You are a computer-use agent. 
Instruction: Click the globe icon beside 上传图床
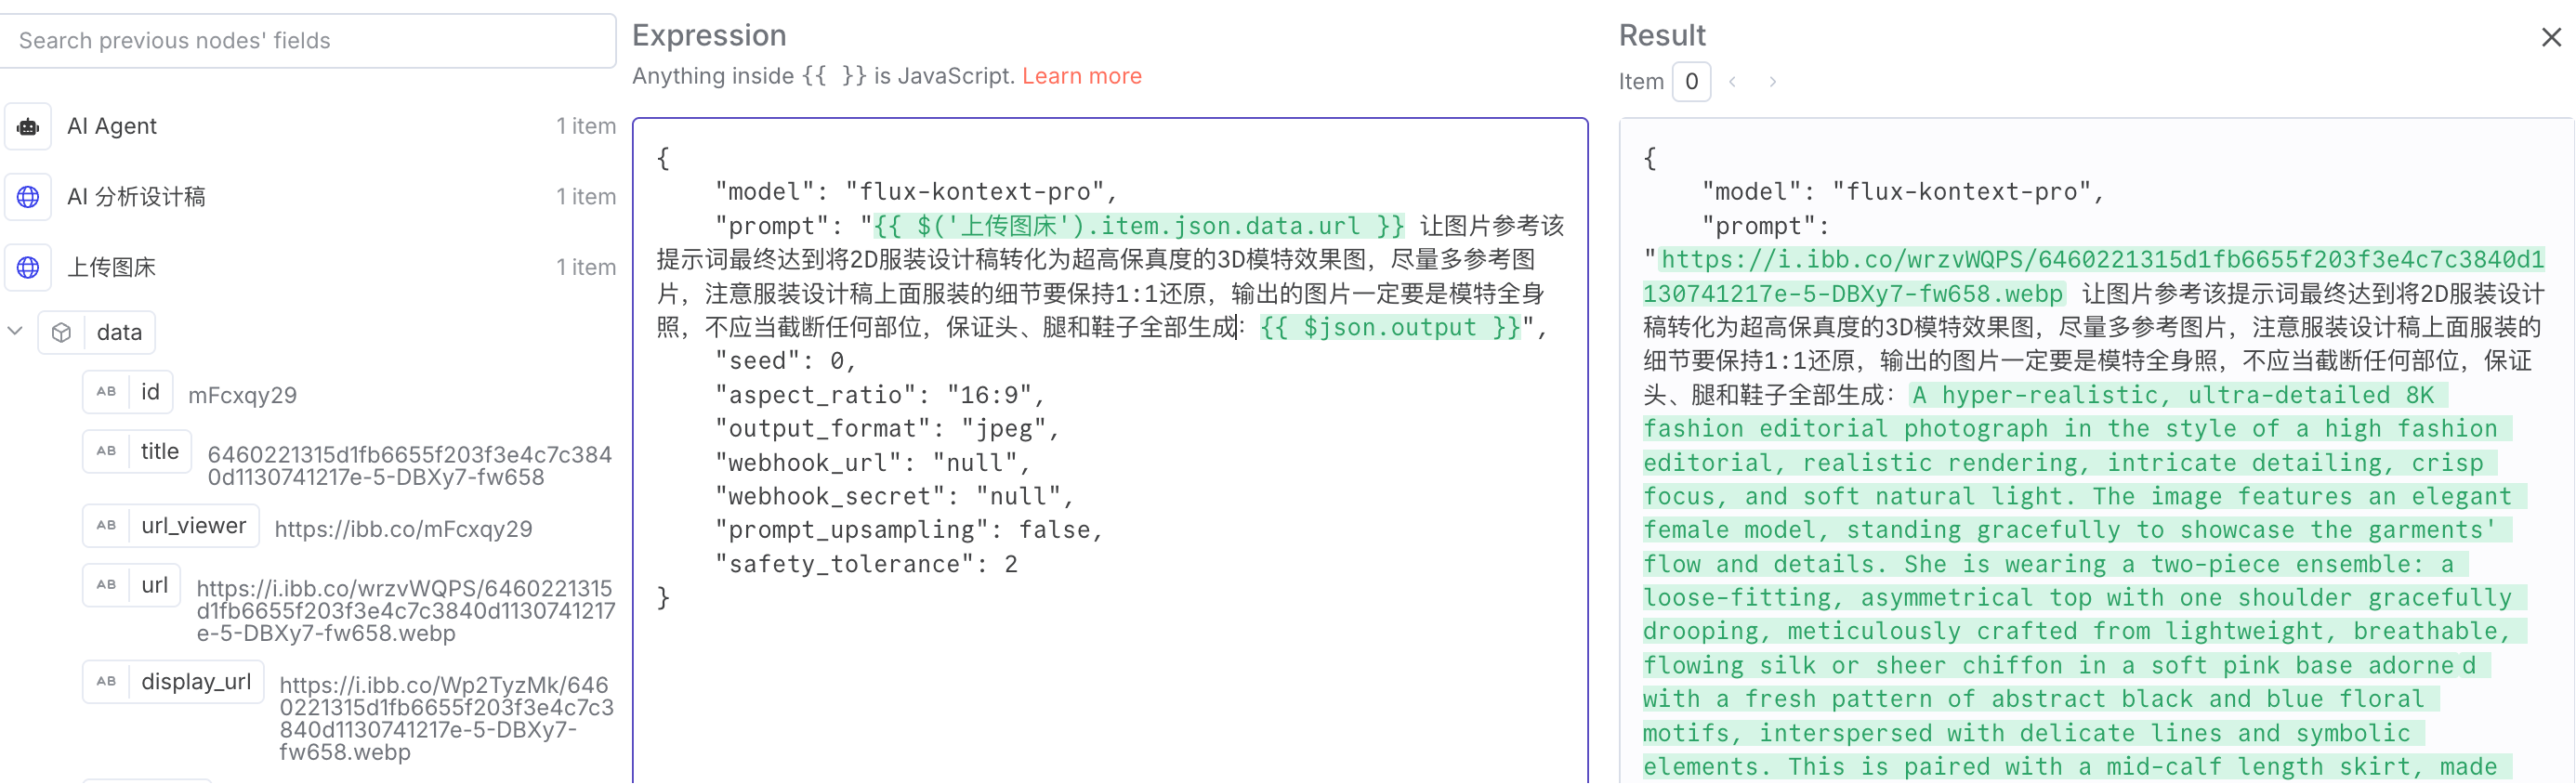[x=28, y=267]
